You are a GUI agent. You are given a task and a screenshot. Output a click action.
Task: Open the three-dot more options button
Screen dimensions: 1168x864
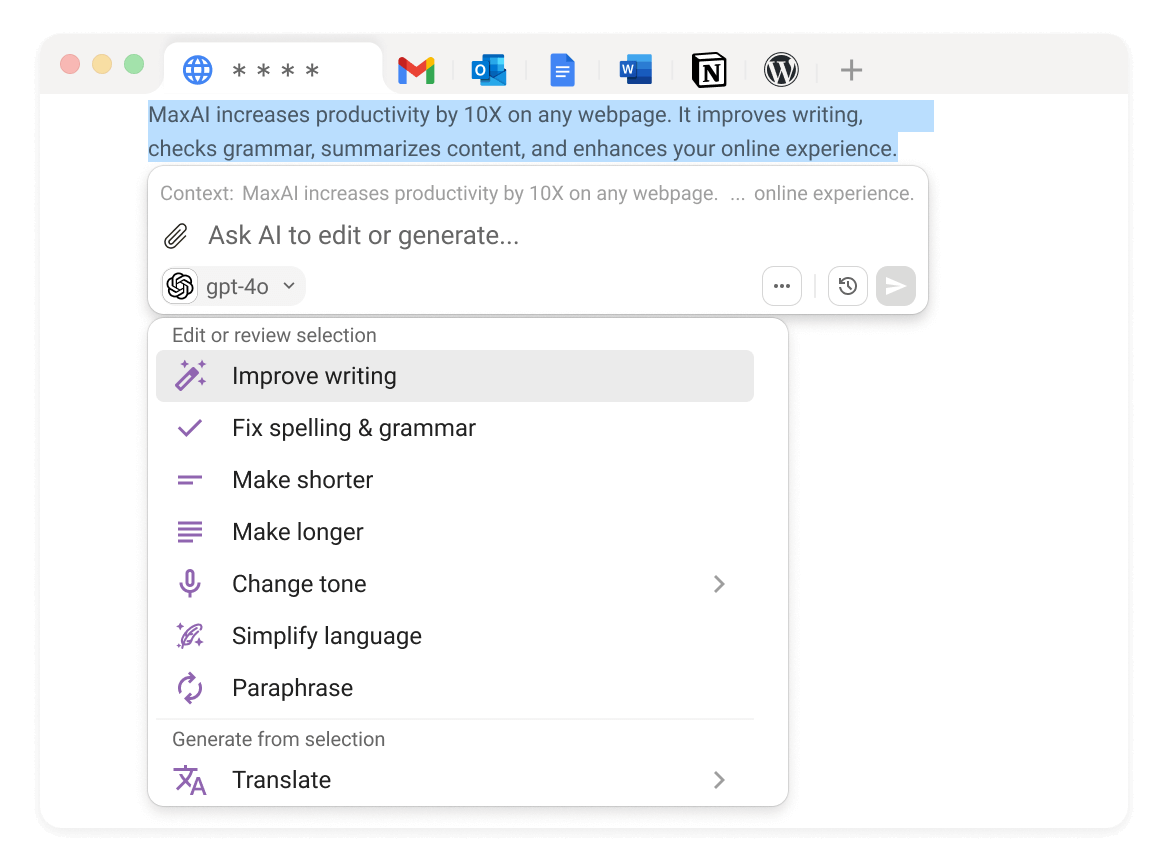coord(781,286)
